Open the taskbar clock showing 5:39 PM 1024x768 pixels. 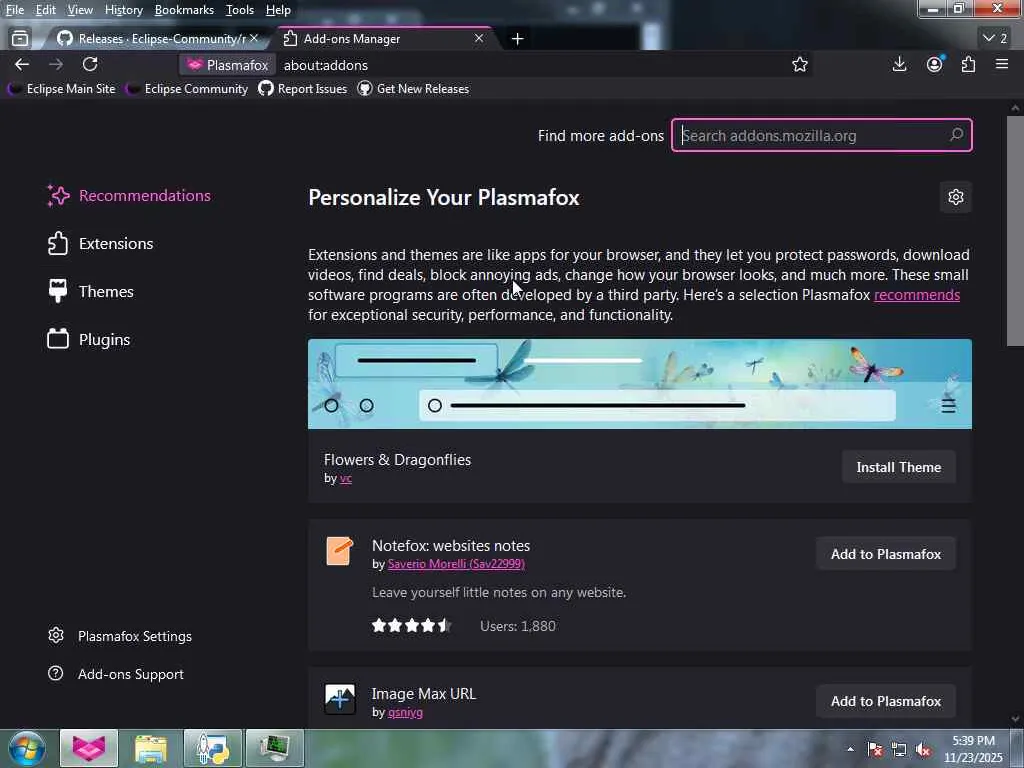click(x=973, y=749)
